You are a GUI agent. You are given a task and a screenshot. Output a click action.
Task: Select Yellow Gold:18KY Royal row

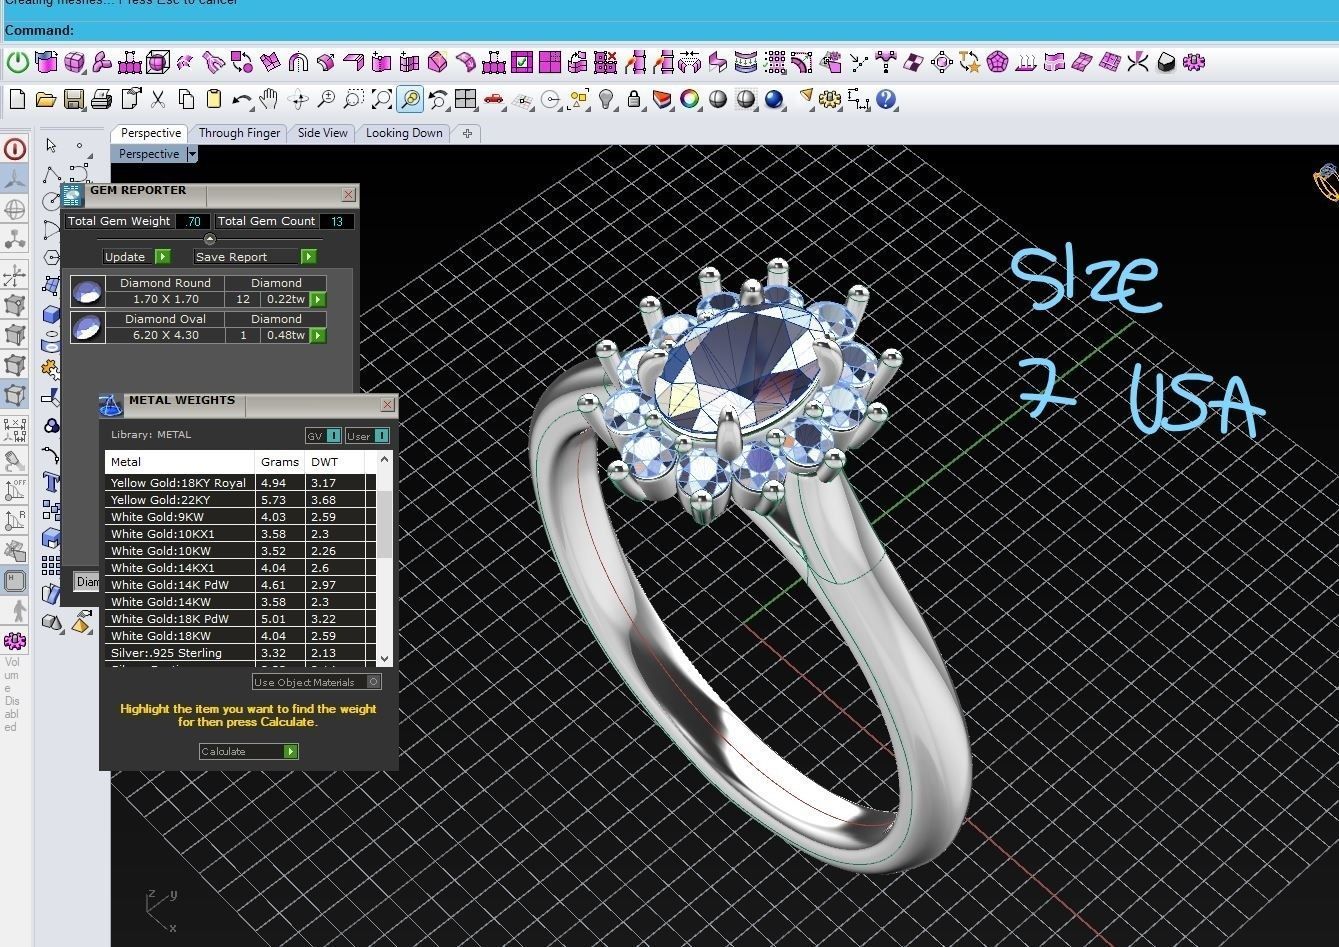tap(240, 483)
